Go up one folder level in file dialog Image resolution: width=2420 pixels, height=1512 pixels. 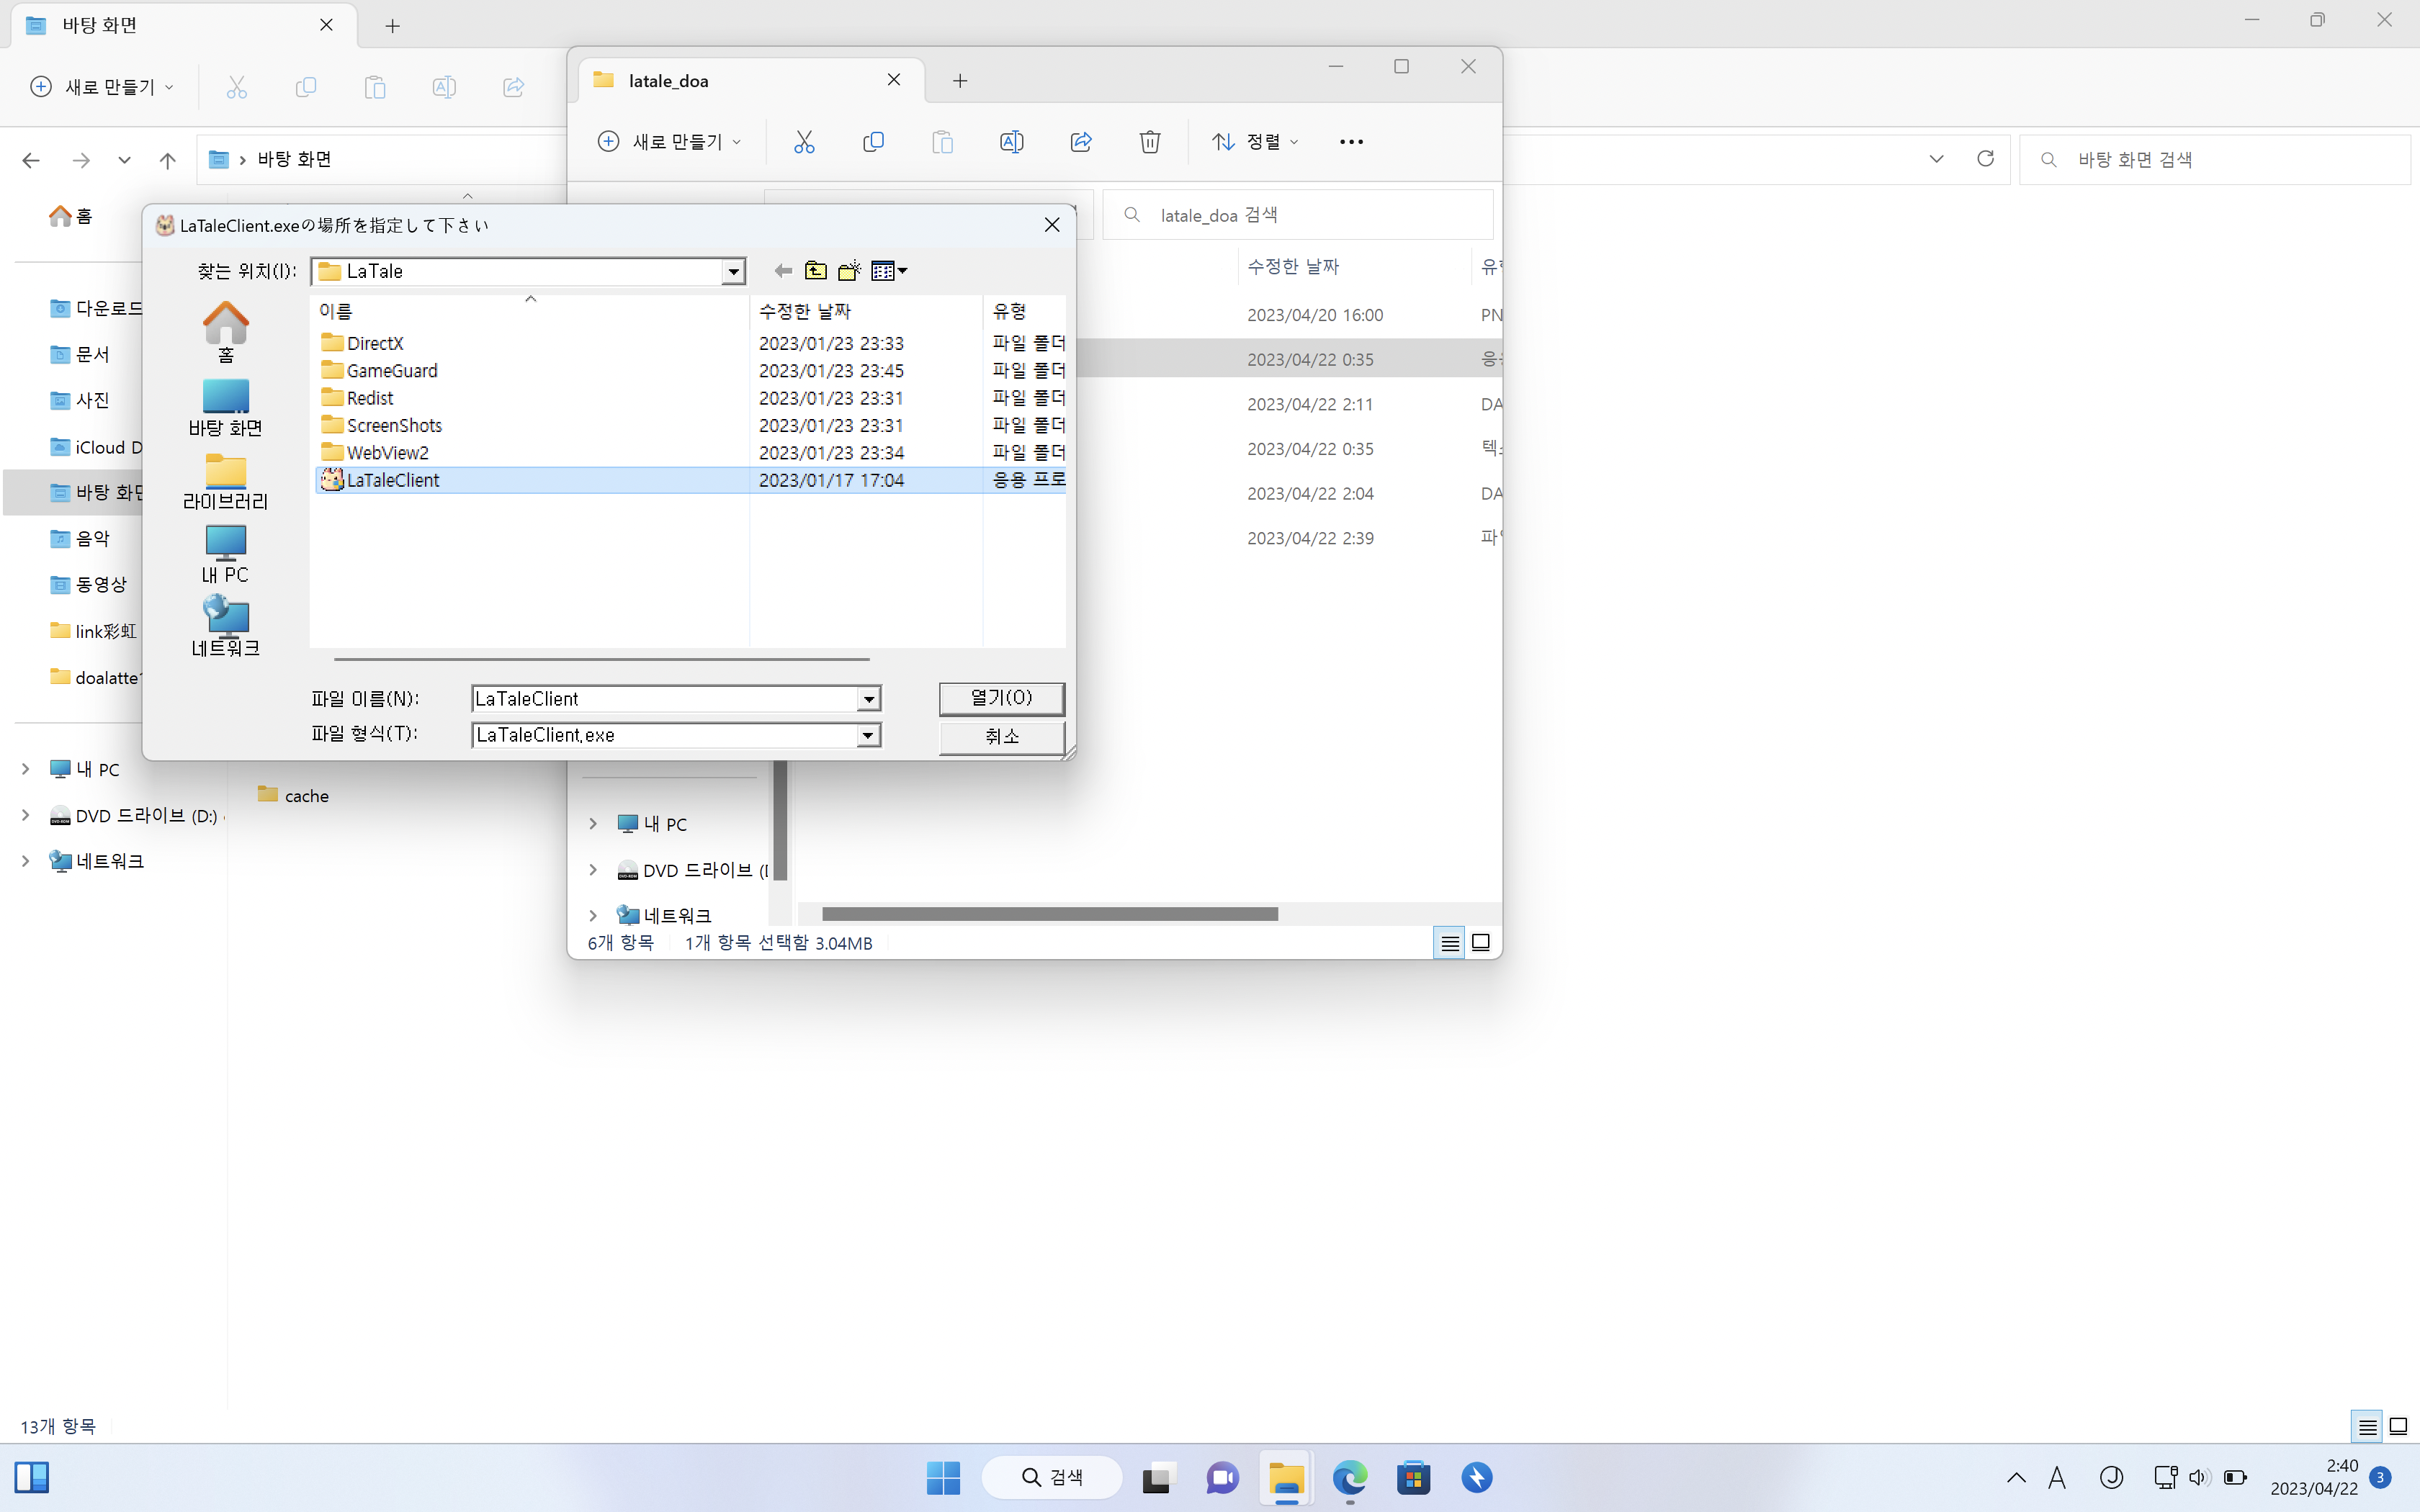pos(816,271)
